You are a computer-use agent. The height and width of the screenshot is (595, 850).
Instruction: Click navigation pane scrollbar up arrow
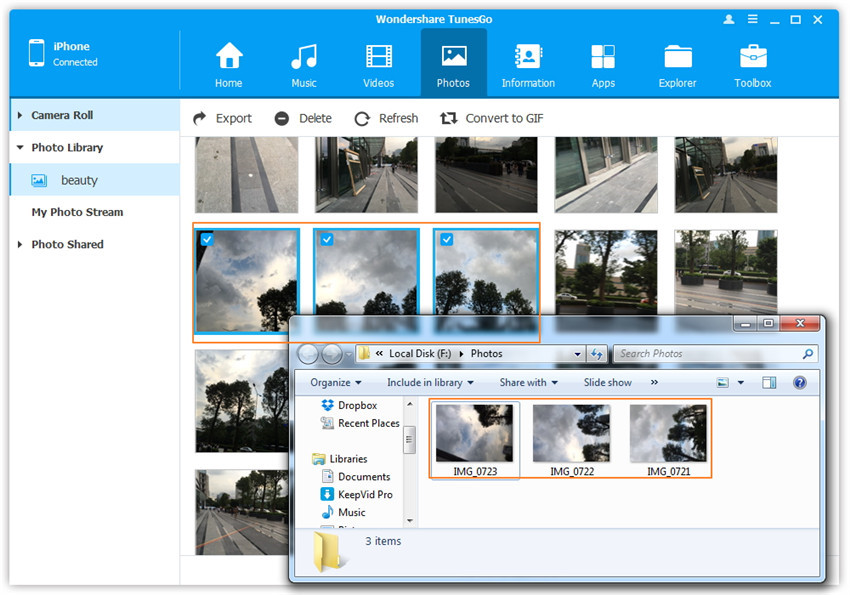click(x=410, y=404)
